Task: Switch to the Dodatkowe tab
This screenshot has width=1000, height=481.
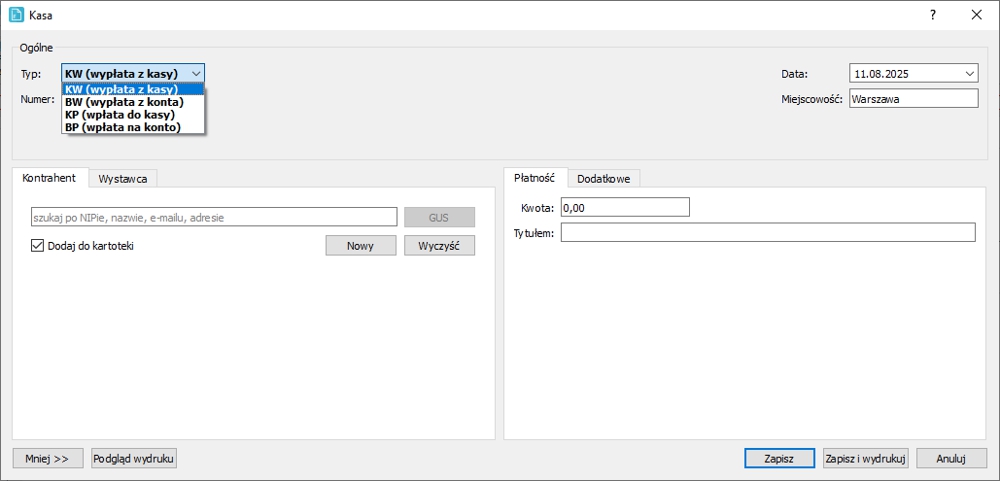Action: pos(604,178)
